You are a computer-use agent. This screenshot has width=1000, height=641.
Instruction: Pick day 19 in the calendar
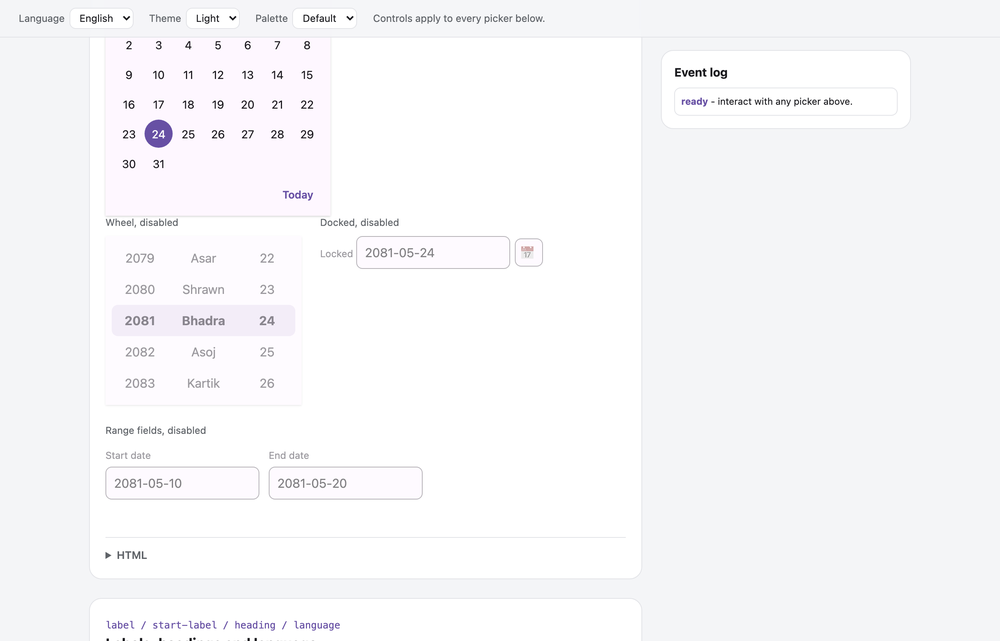coord(217,105)
